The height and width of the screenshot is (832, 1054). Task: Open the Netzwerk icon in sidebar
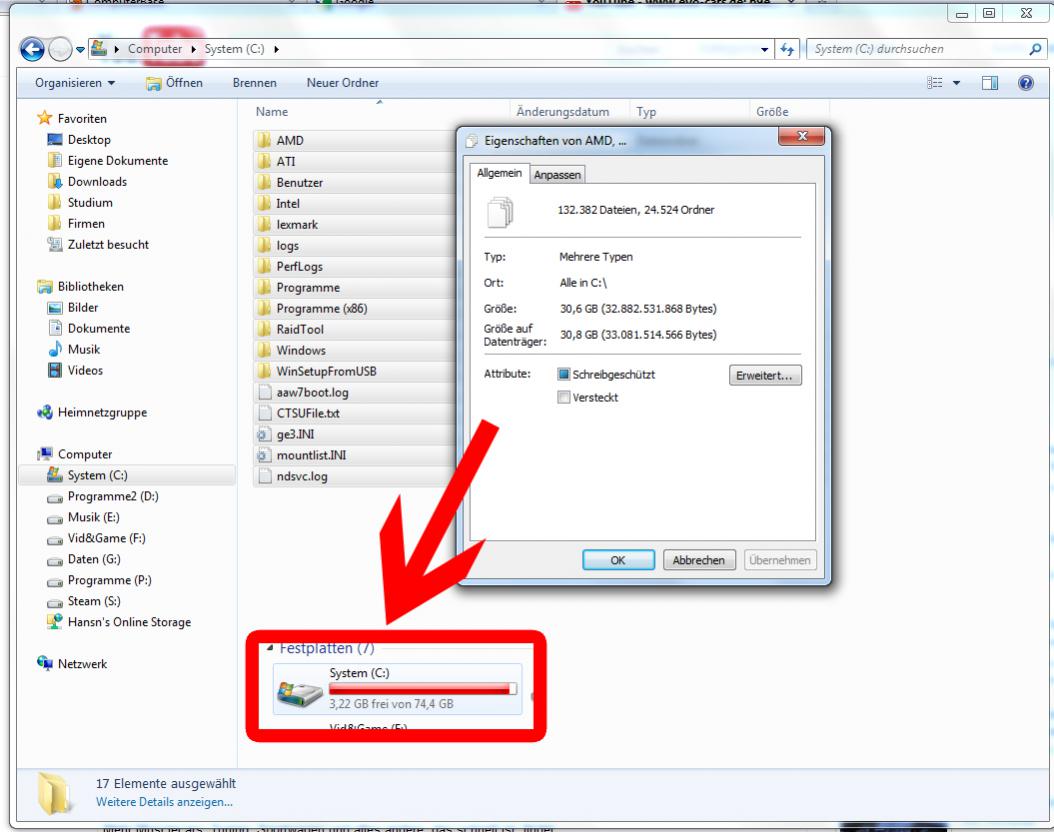coord(44,663)
